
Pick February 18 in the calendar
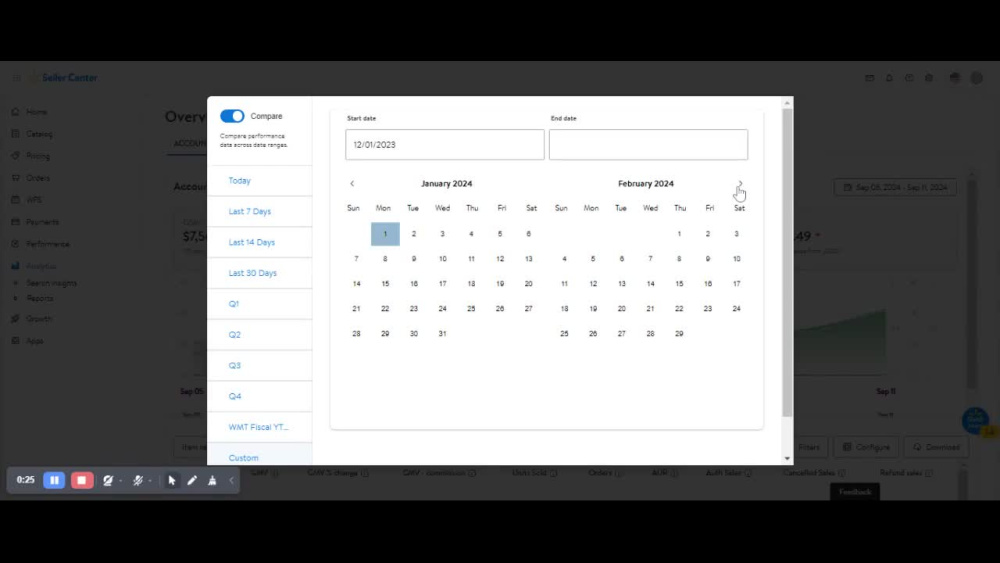coord(564,309)
